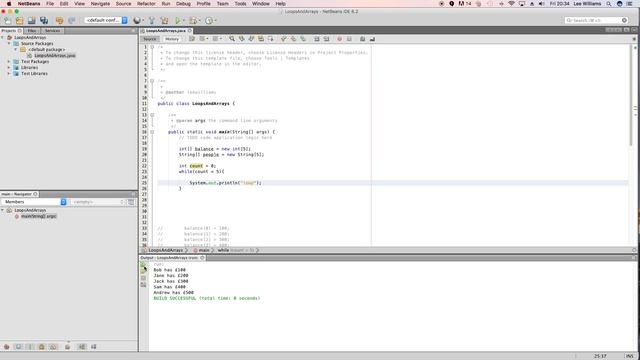Collapse the LoopsAndArrays project node
640x360 pixels.
(3, 38)
